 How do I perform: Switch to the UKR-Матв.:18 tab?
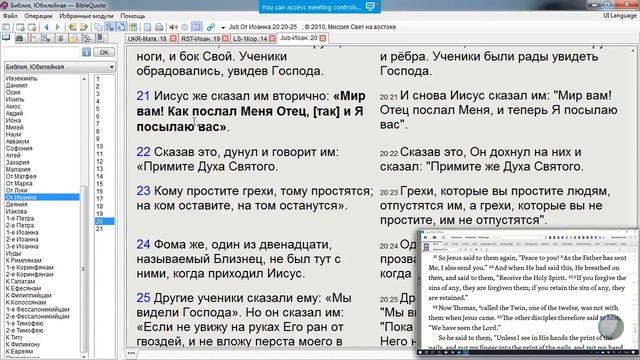pos(147,38)
